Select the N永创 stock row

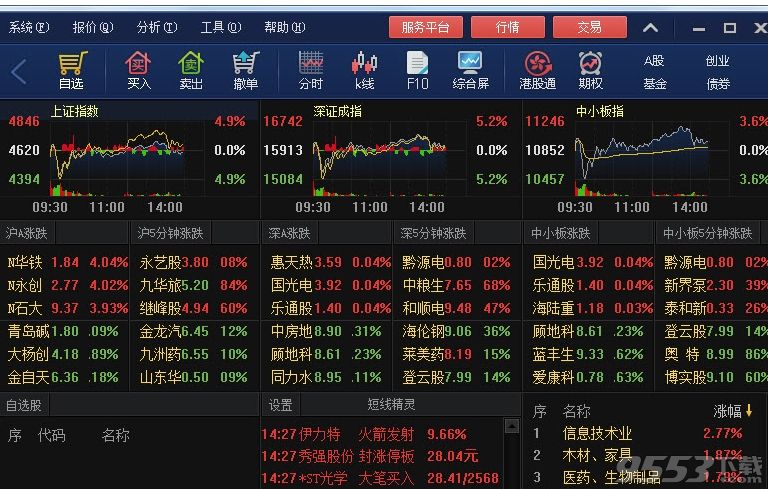(68, 286)
